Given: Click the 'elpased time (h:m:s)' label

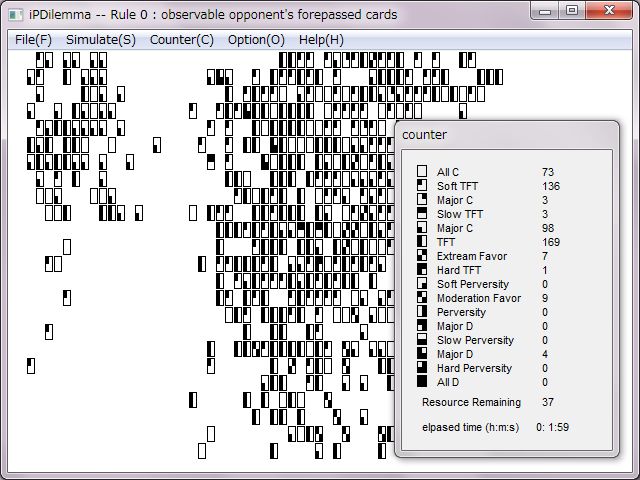Looking at the screenshot, I should [x=471, y=427].
